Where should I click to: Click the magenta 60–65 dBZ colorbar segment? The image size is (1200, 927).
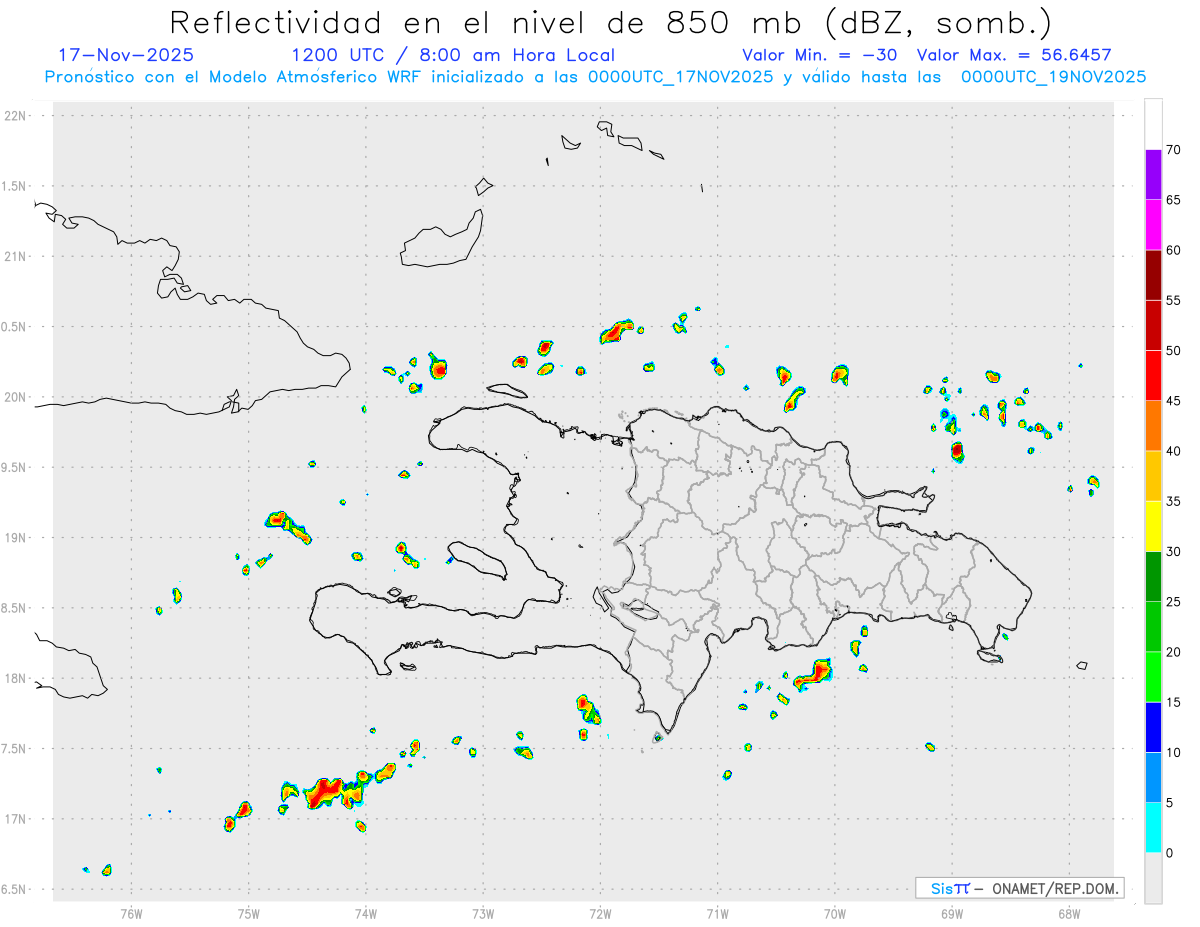point(1153,225)
